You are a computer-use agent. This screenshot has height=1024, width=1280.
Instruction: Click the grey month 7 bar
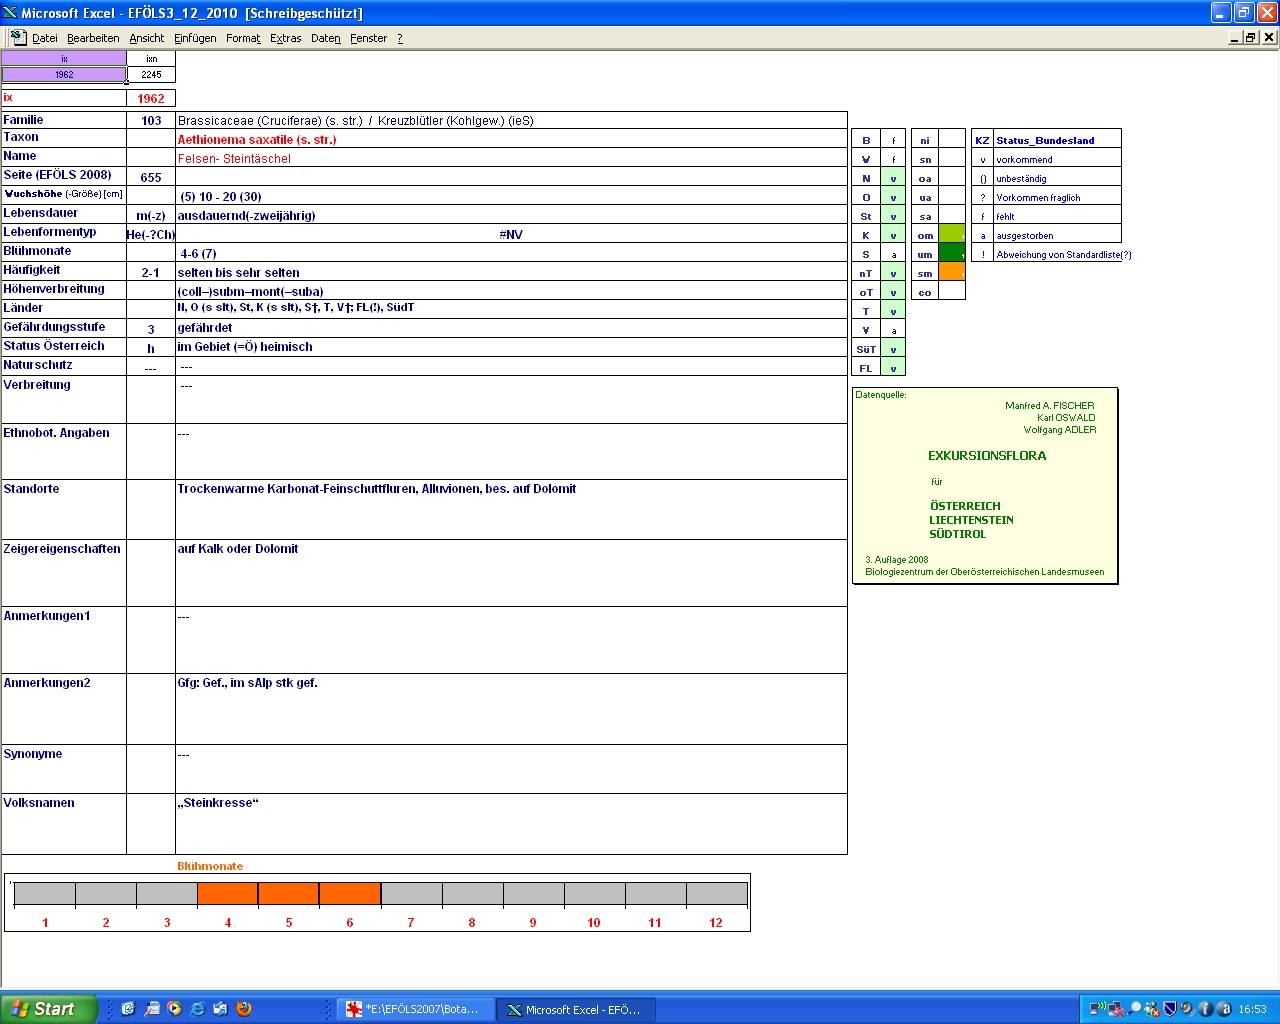pyautogui.click(x=411, y=893)
